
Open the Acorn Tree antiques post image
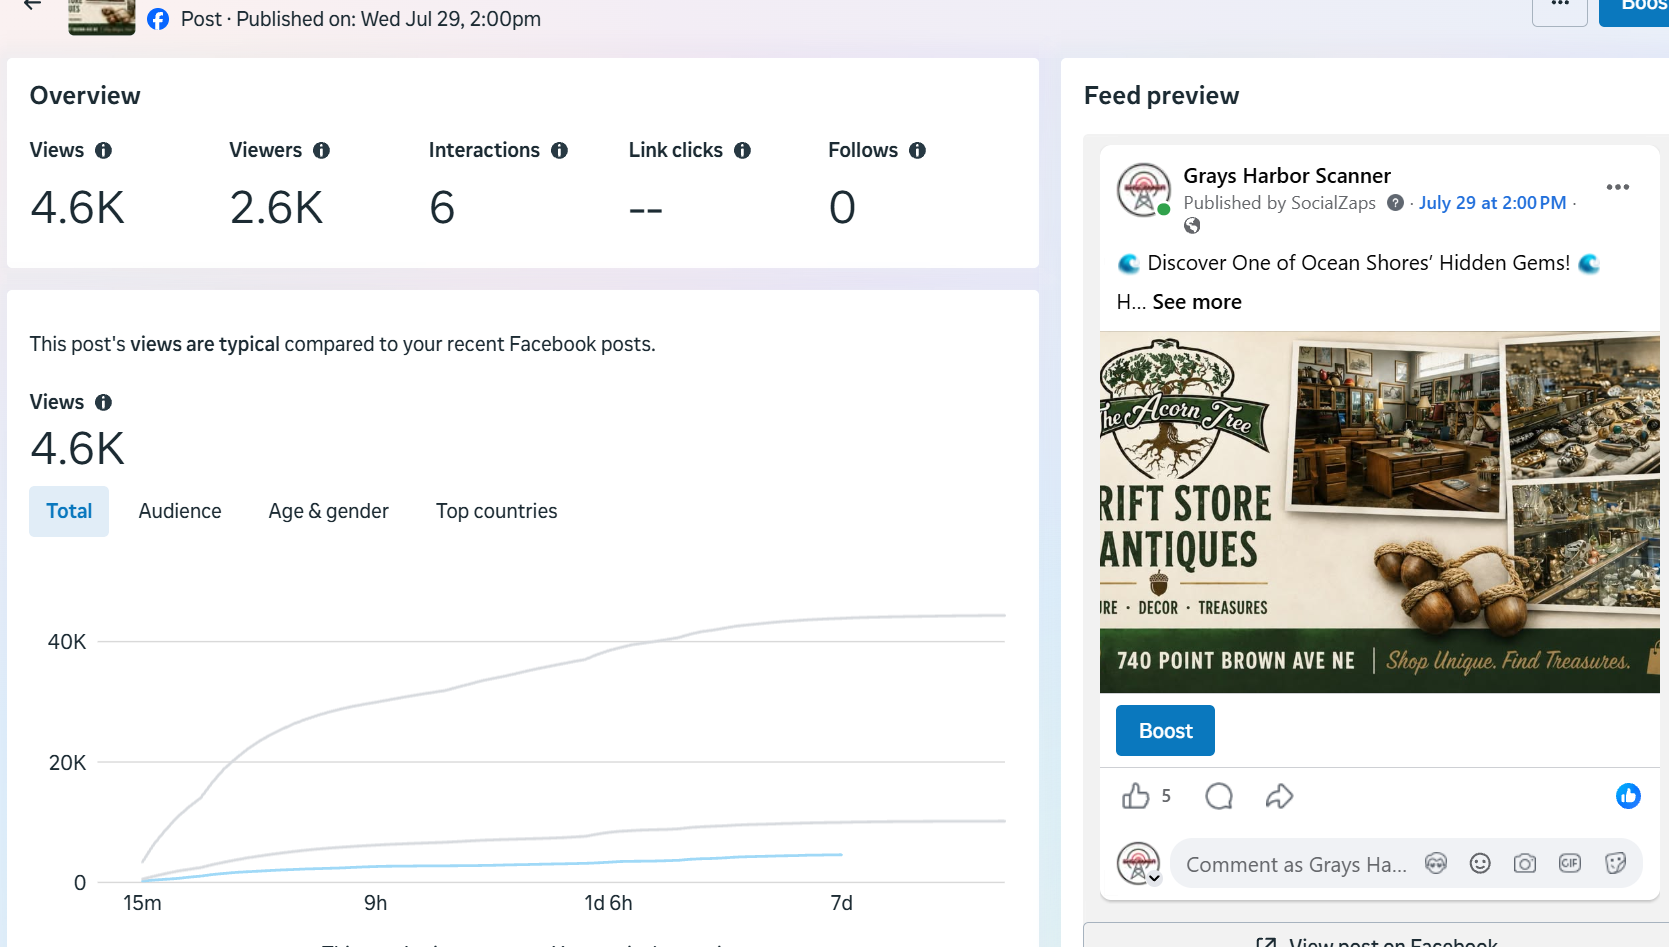point(1380,512)
